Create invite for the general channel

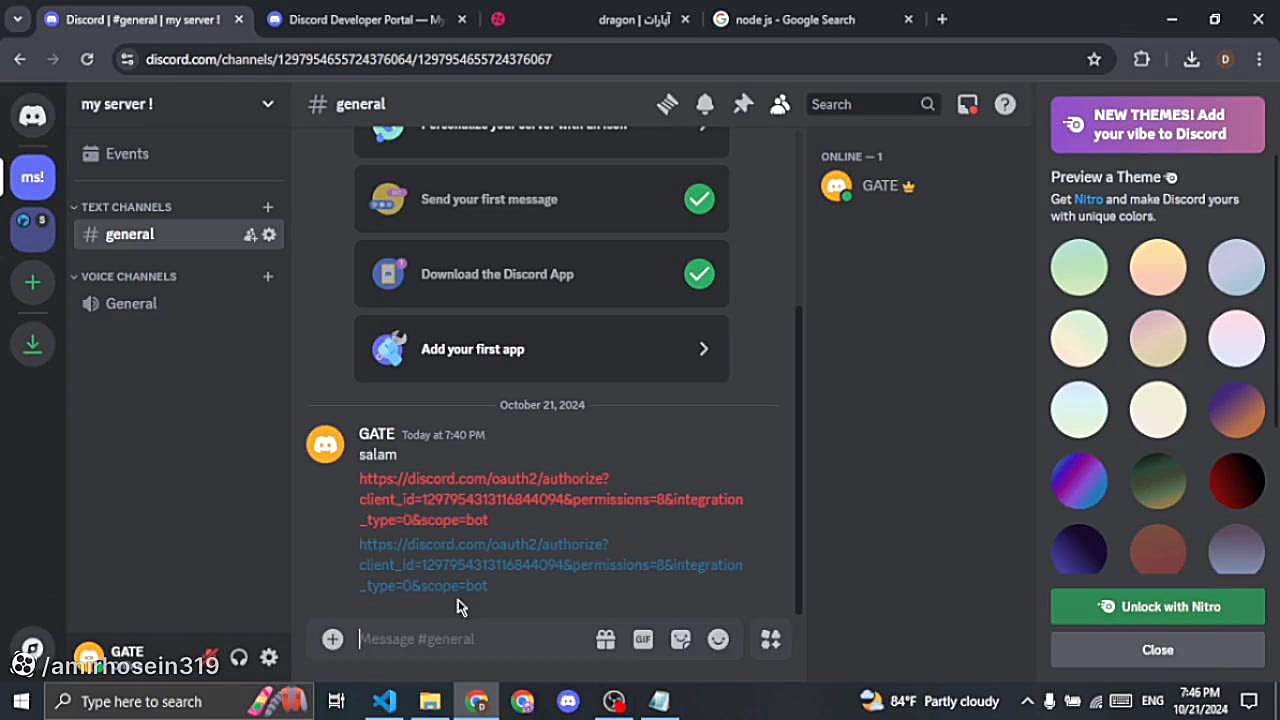(x=250, y=235)
